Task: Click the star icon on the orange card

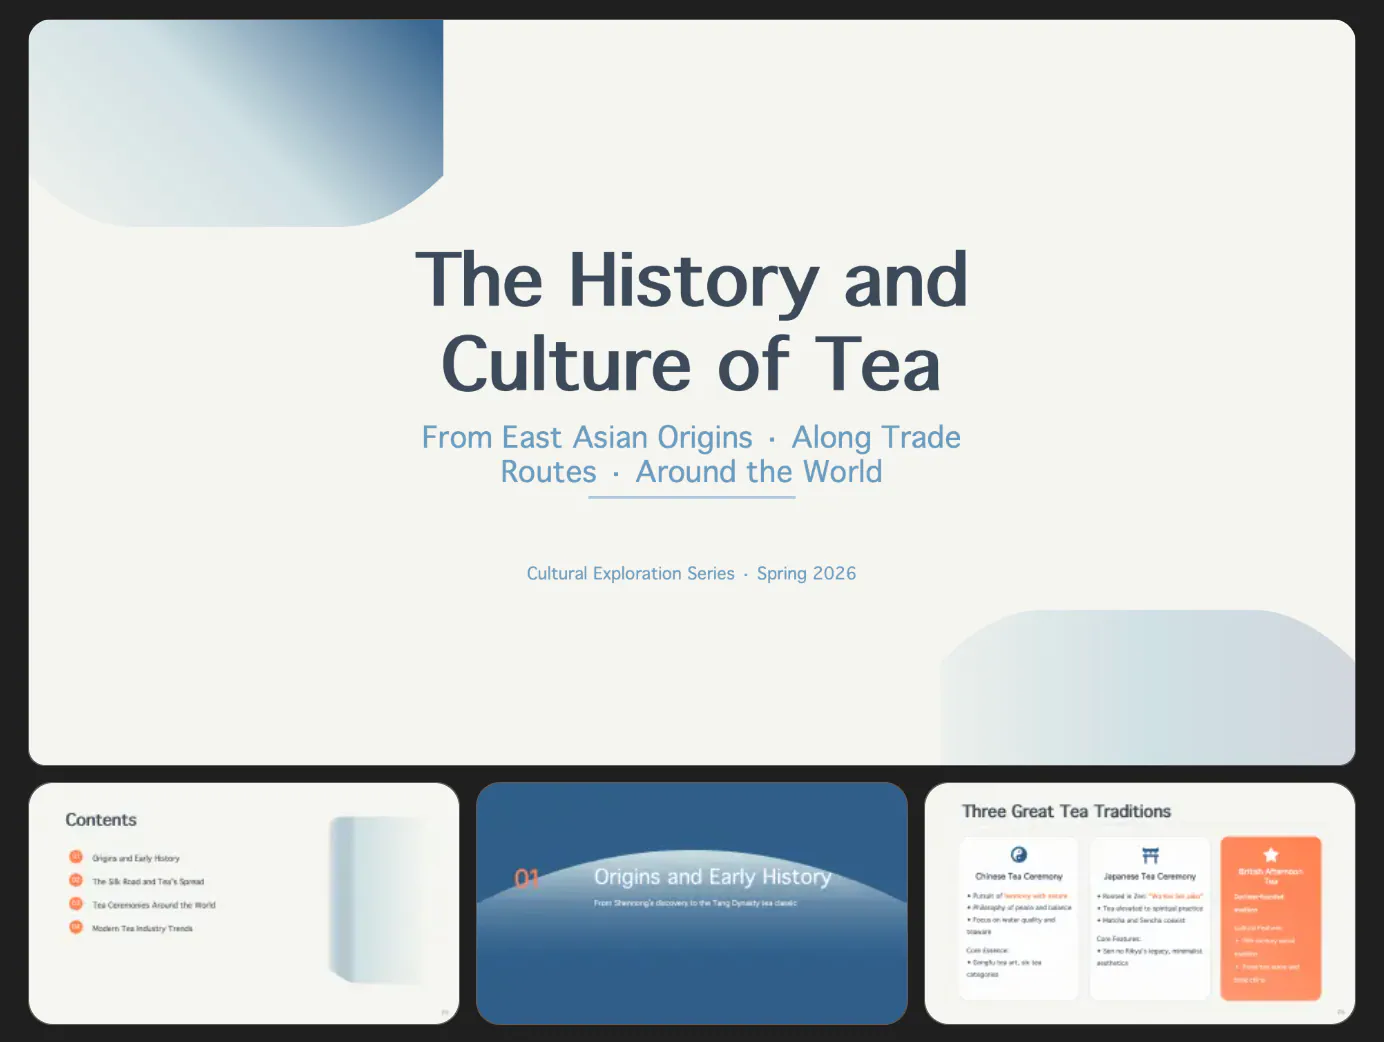Action: [x=1271, y=855]
